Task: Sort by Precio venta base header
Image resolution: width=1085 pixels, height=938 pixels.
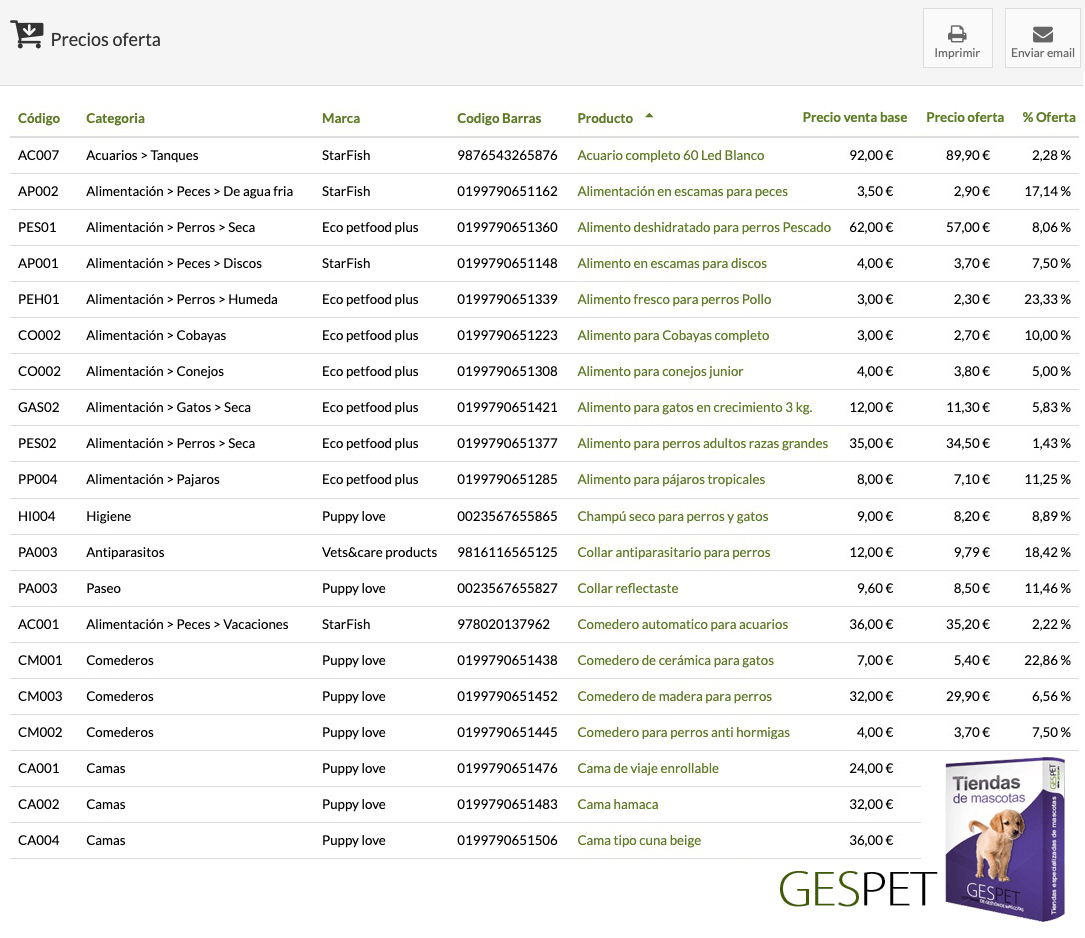Action: click(x=854, y=117)
